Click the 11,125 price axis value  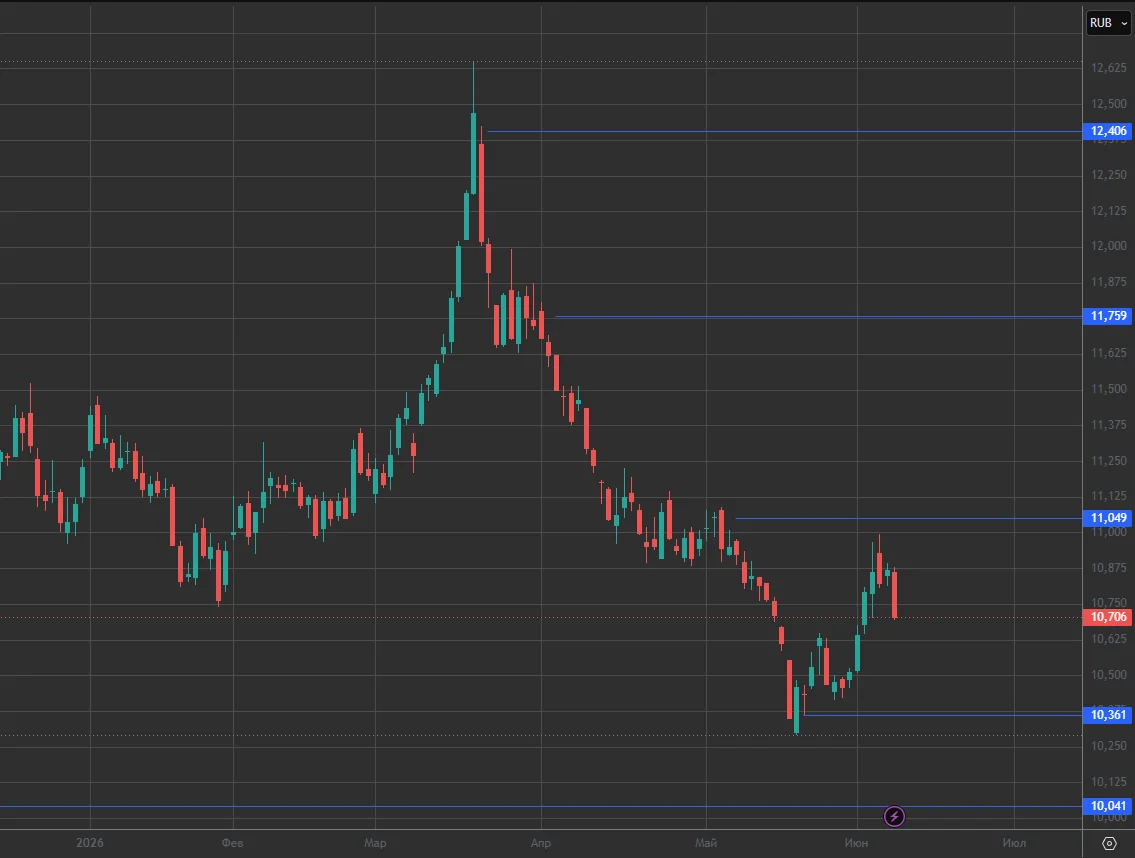tap(1109, 496)
